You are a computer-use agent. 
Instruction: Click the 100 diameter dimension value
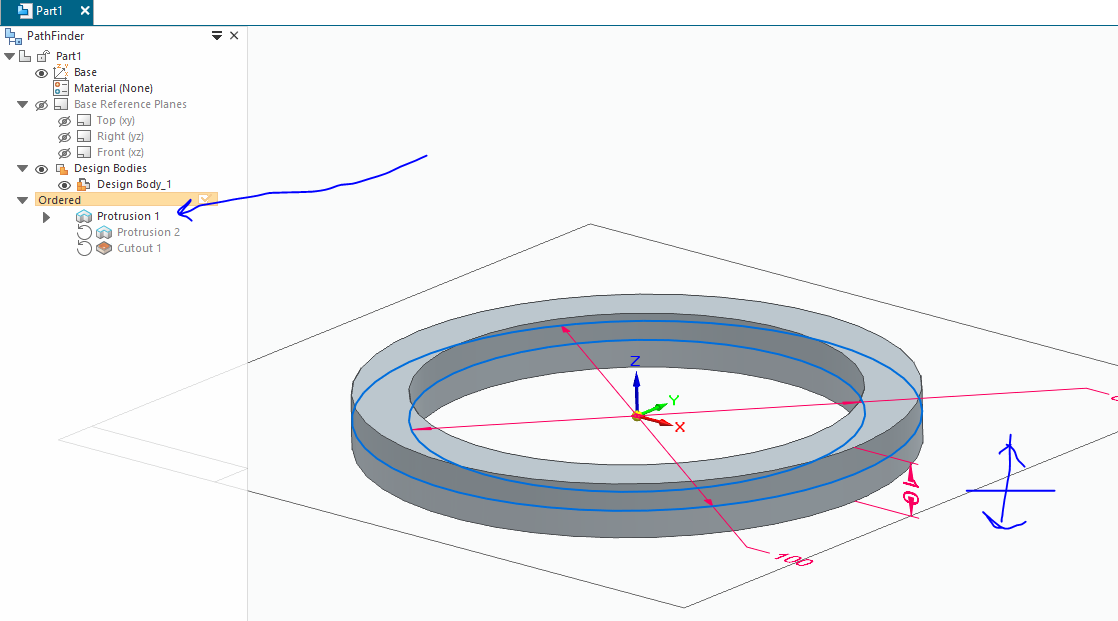[x=794, y=560]
